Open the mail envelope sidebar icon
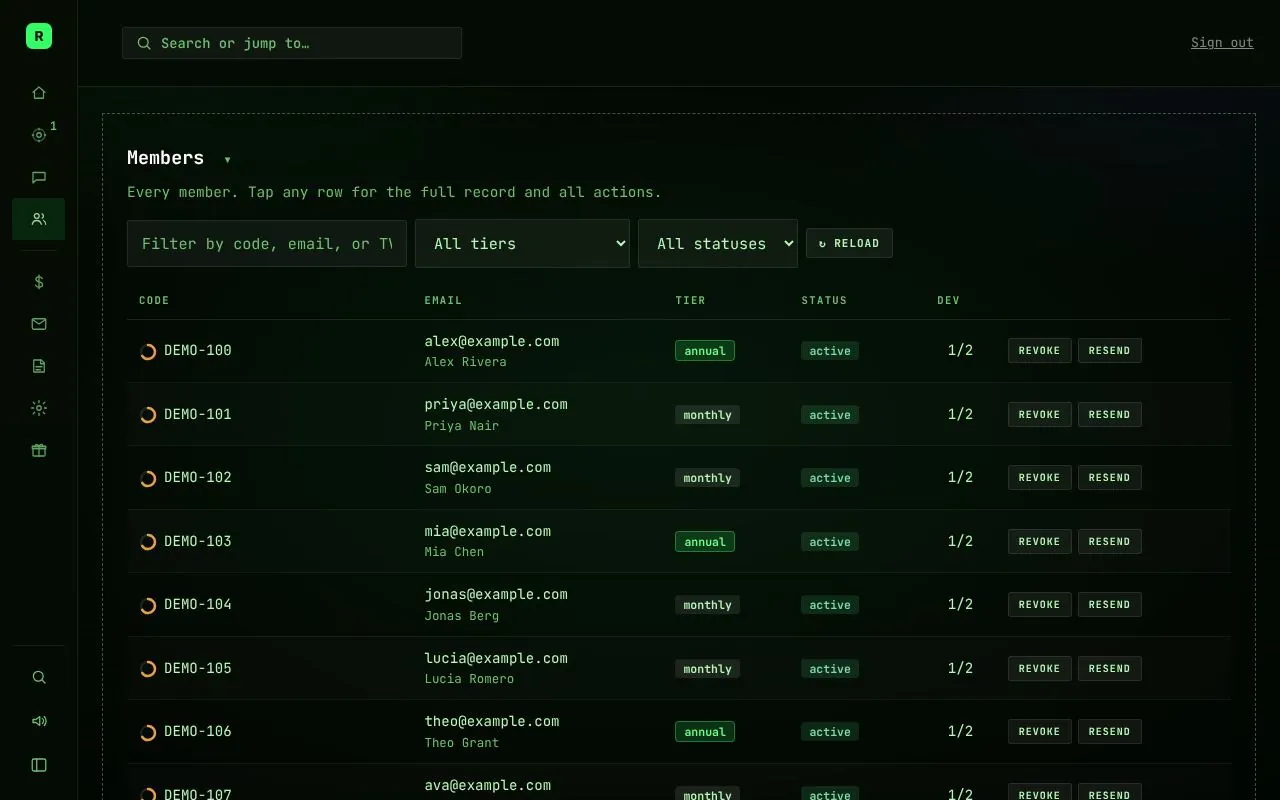 [x=39, y=324]
